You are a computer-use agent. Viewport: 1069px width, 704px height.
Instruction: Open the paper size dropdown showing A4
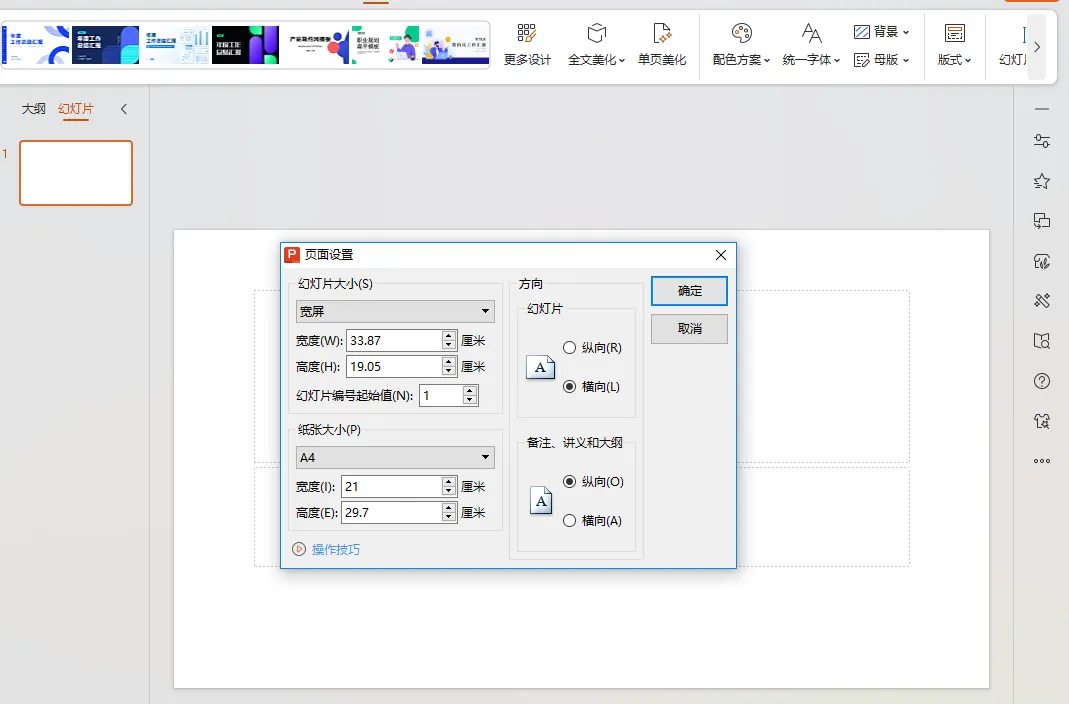tap(395, 457)
